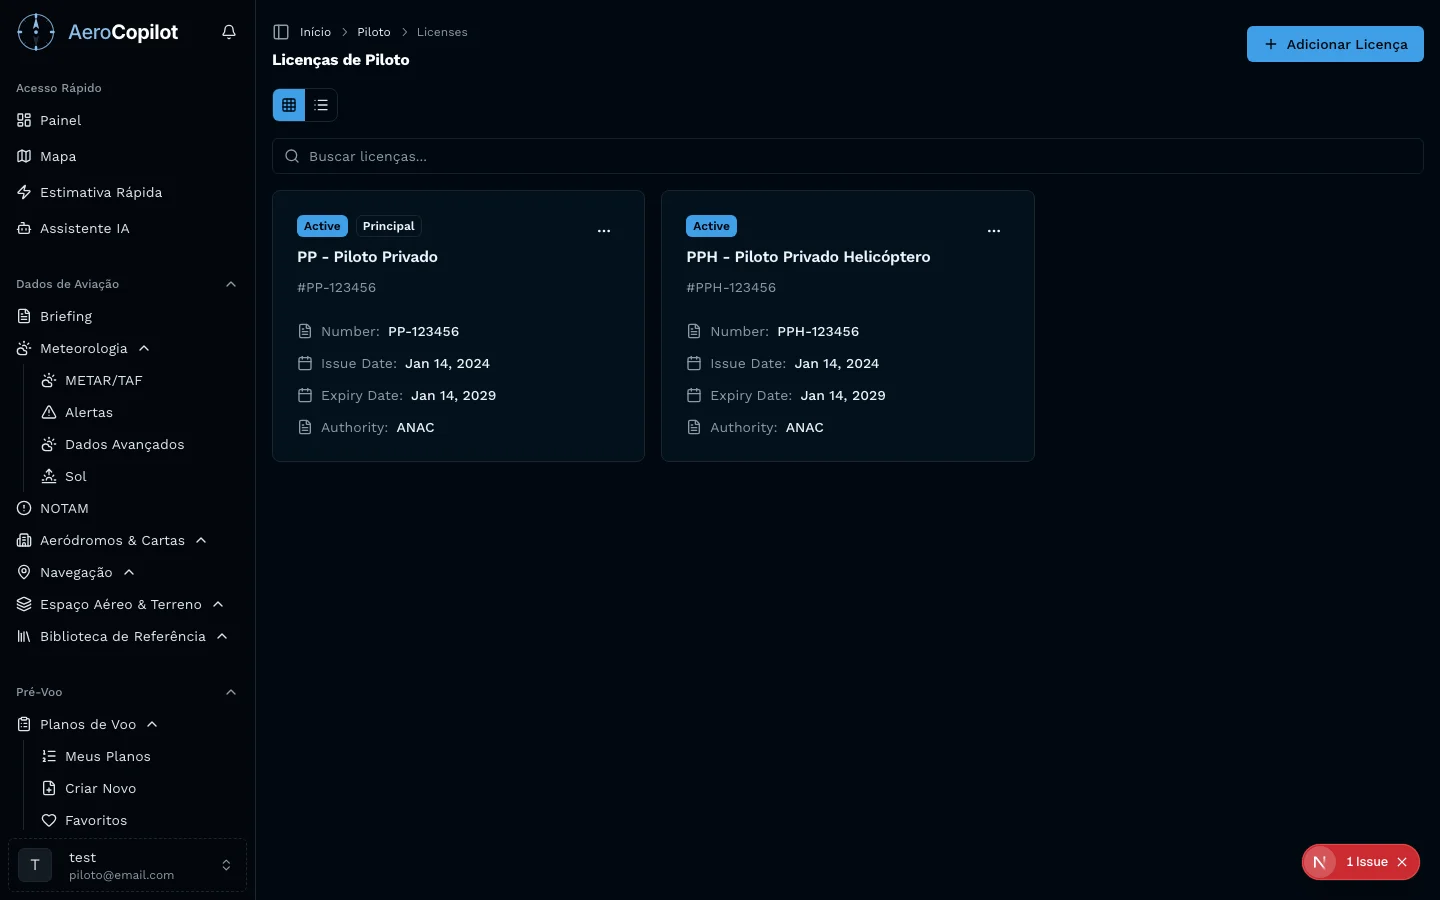Switch to list view
Screen dimensions: 1440x900
[321, 105]
